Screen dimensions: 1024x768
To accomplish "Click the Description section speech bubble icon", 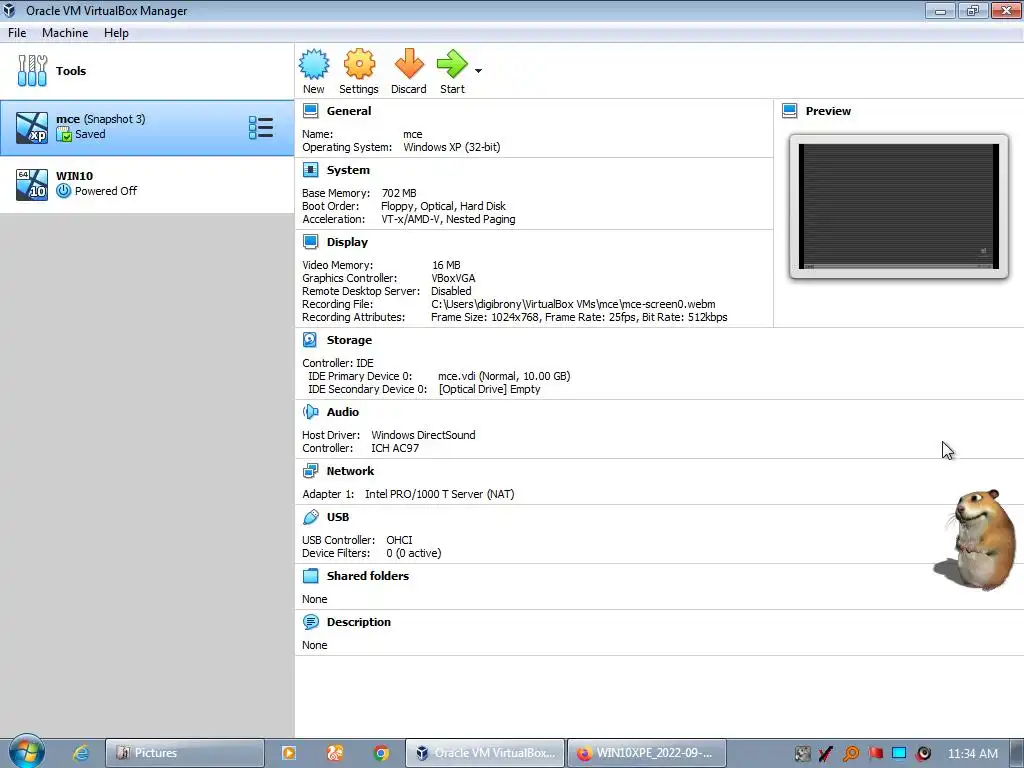I will pos(310,622).
